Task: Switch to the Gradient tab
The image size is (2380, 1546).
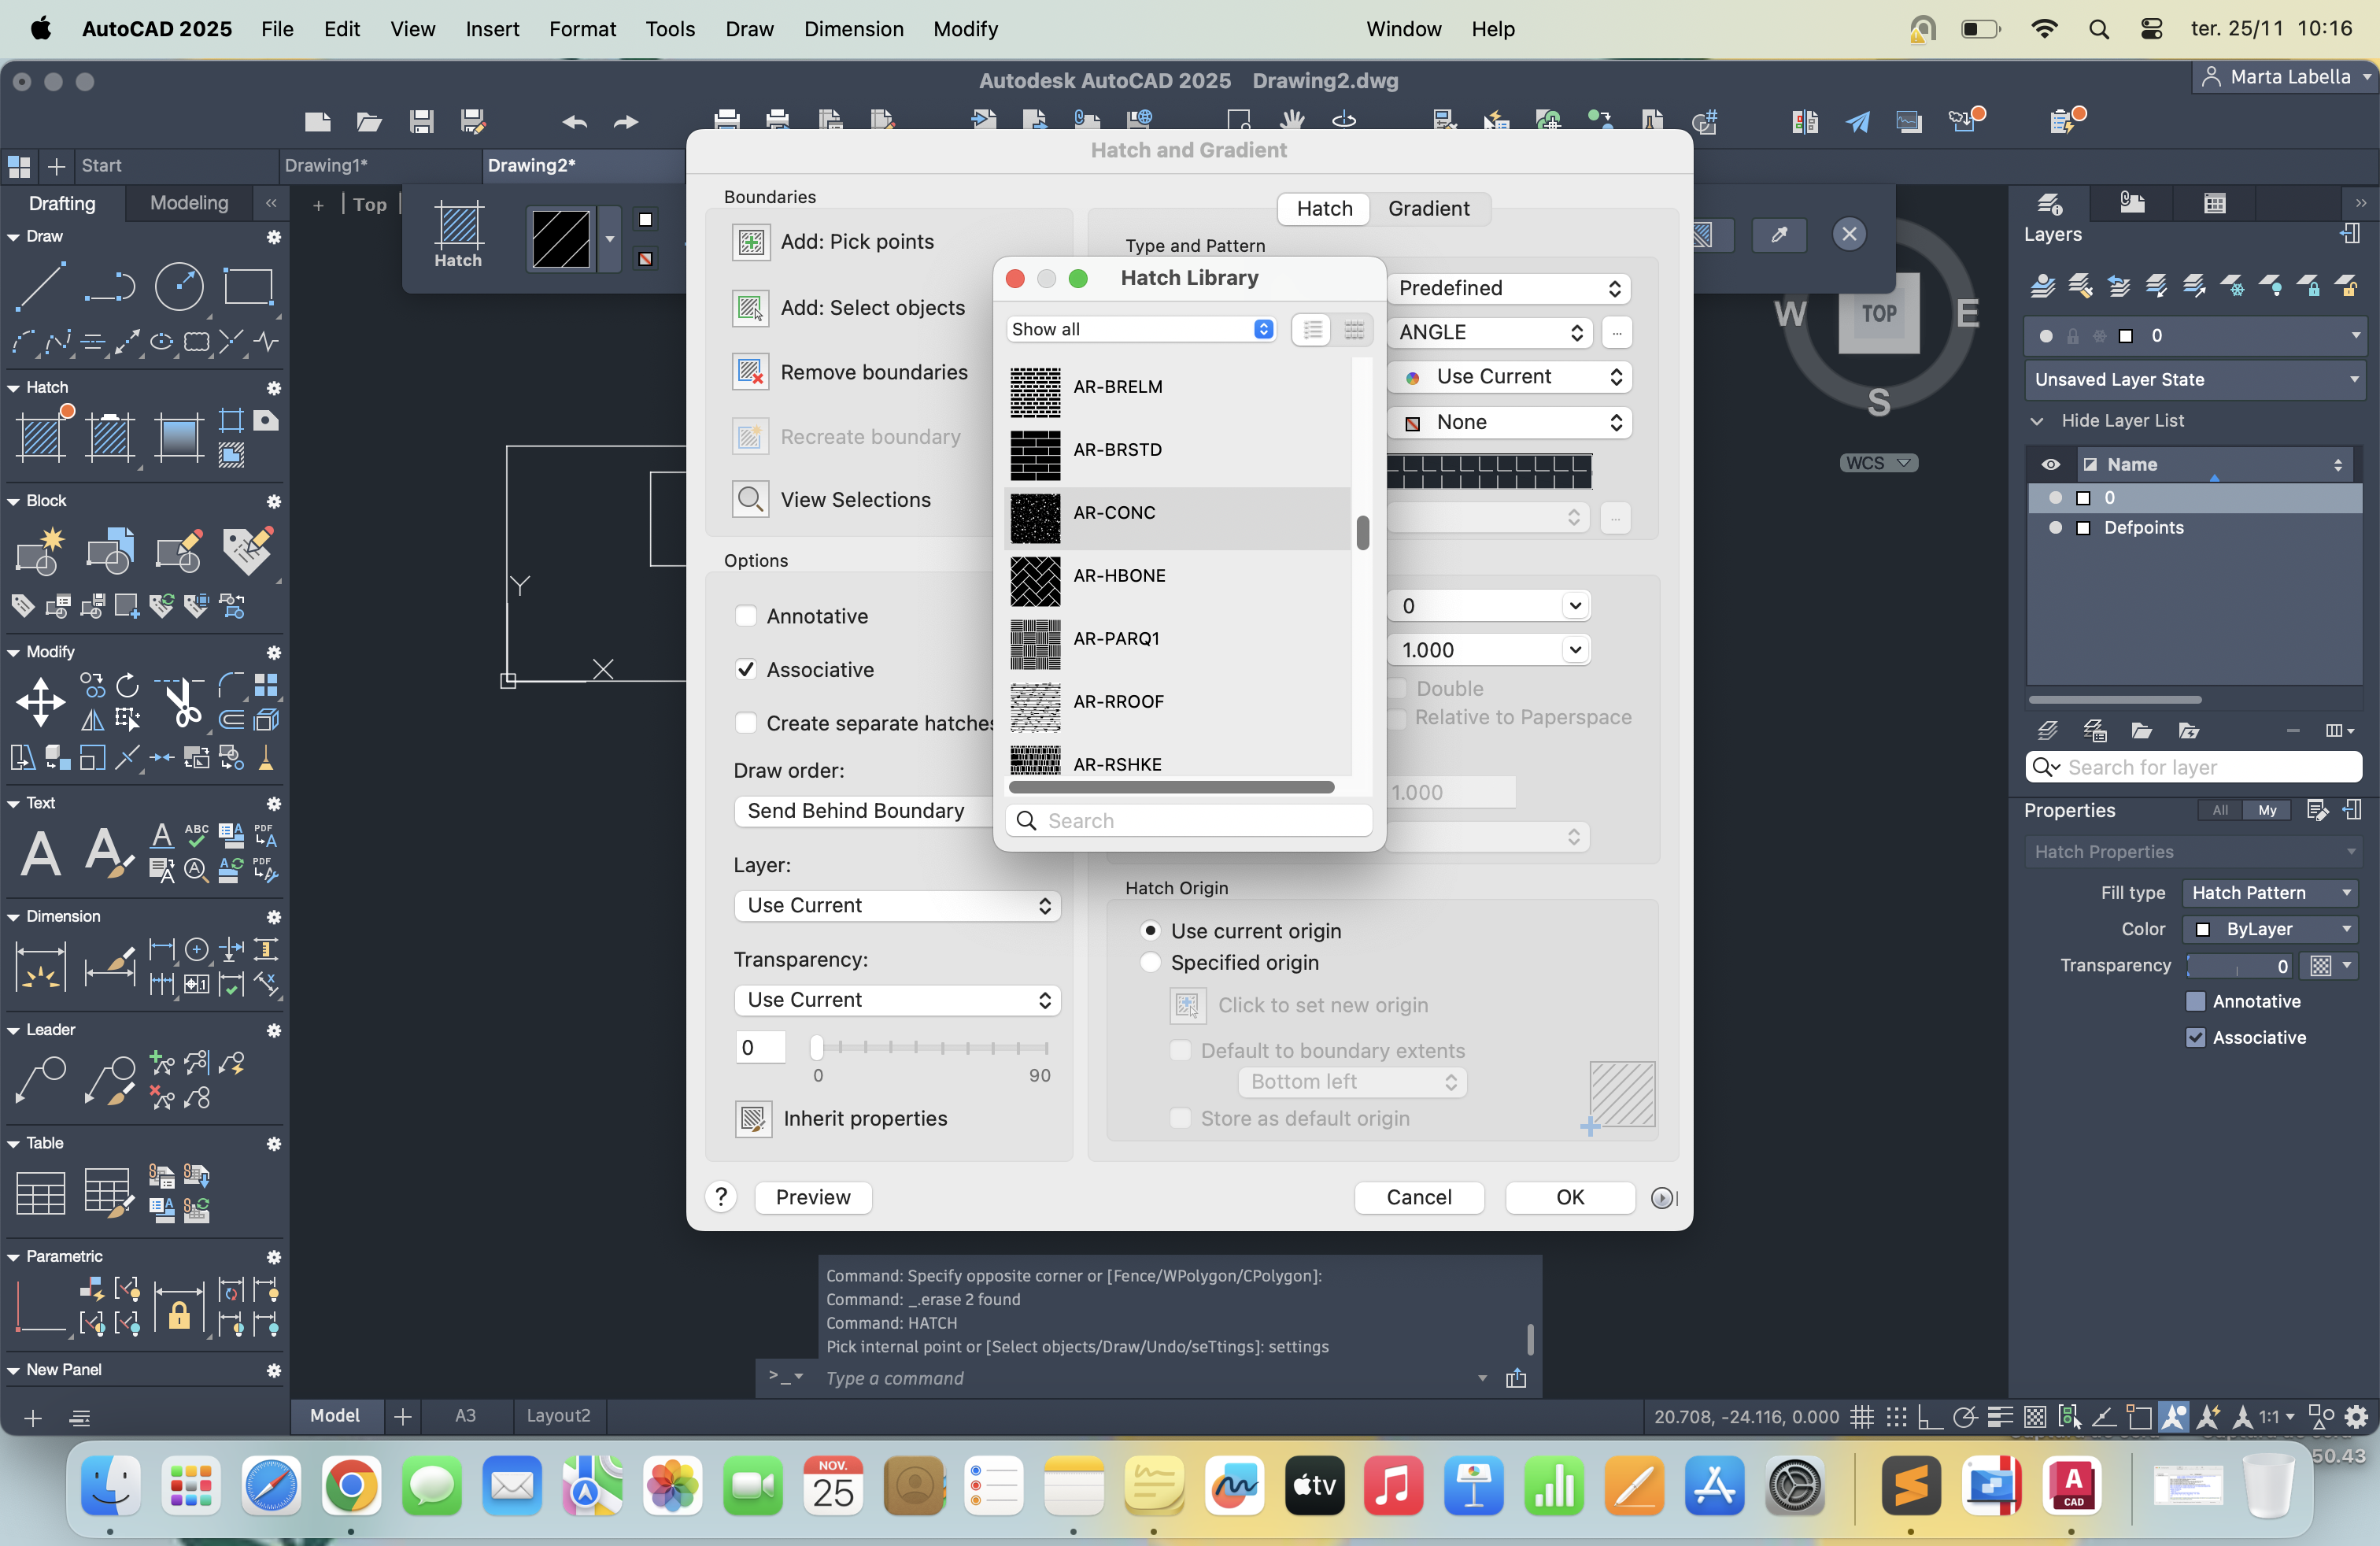Action: 1428,208
